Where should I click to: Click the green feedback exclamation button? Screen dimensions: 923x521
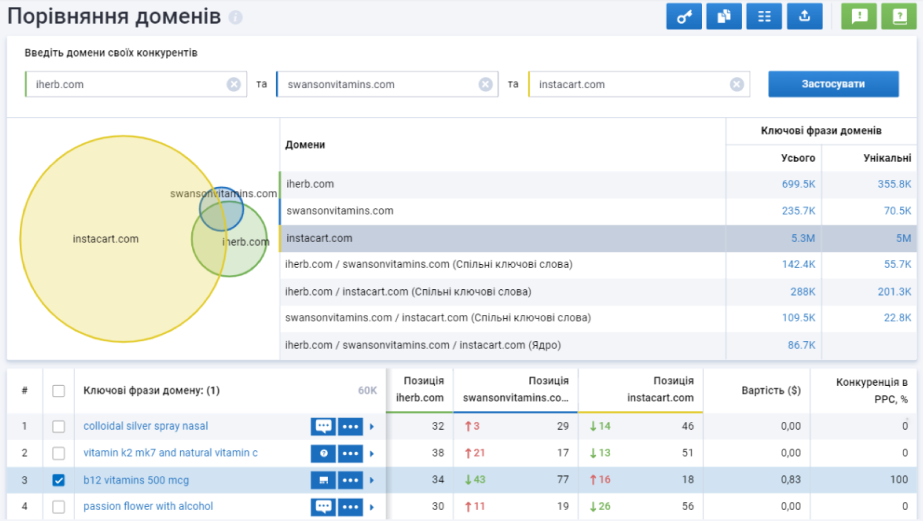point(859,16)
